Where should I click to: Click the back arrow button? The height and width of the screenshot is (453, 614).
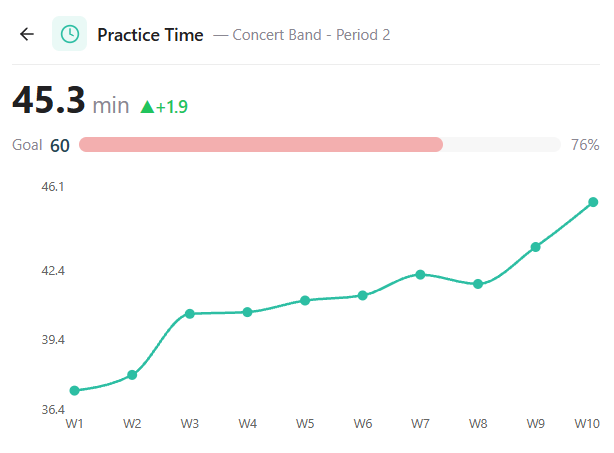(x=27, y=34)
